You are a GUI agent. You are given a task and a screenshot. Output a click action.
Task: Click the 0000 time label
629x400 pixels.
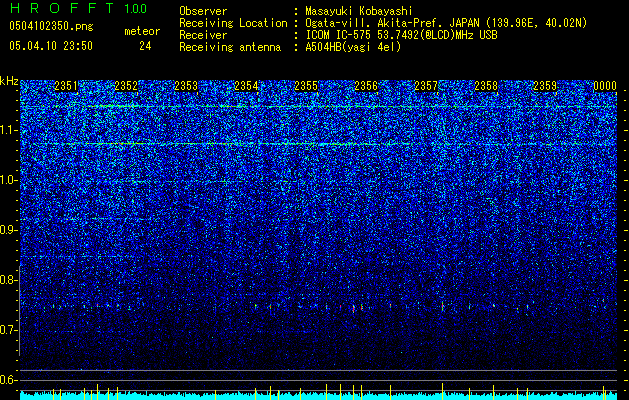(x=605, y=86)
